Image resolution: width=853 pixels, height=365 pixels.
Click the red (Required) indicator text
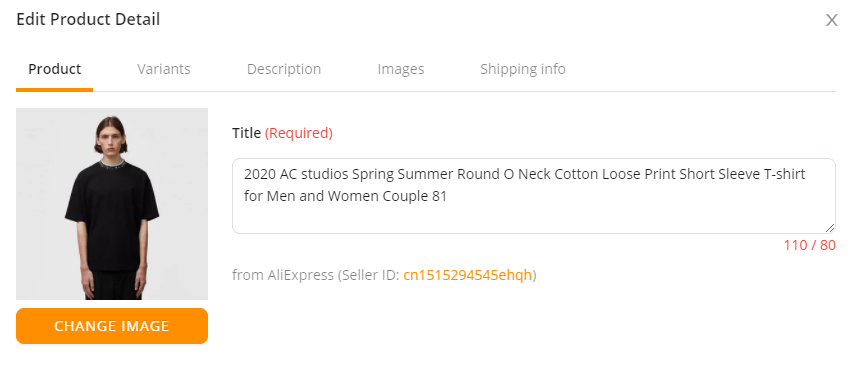pos(299,133)
